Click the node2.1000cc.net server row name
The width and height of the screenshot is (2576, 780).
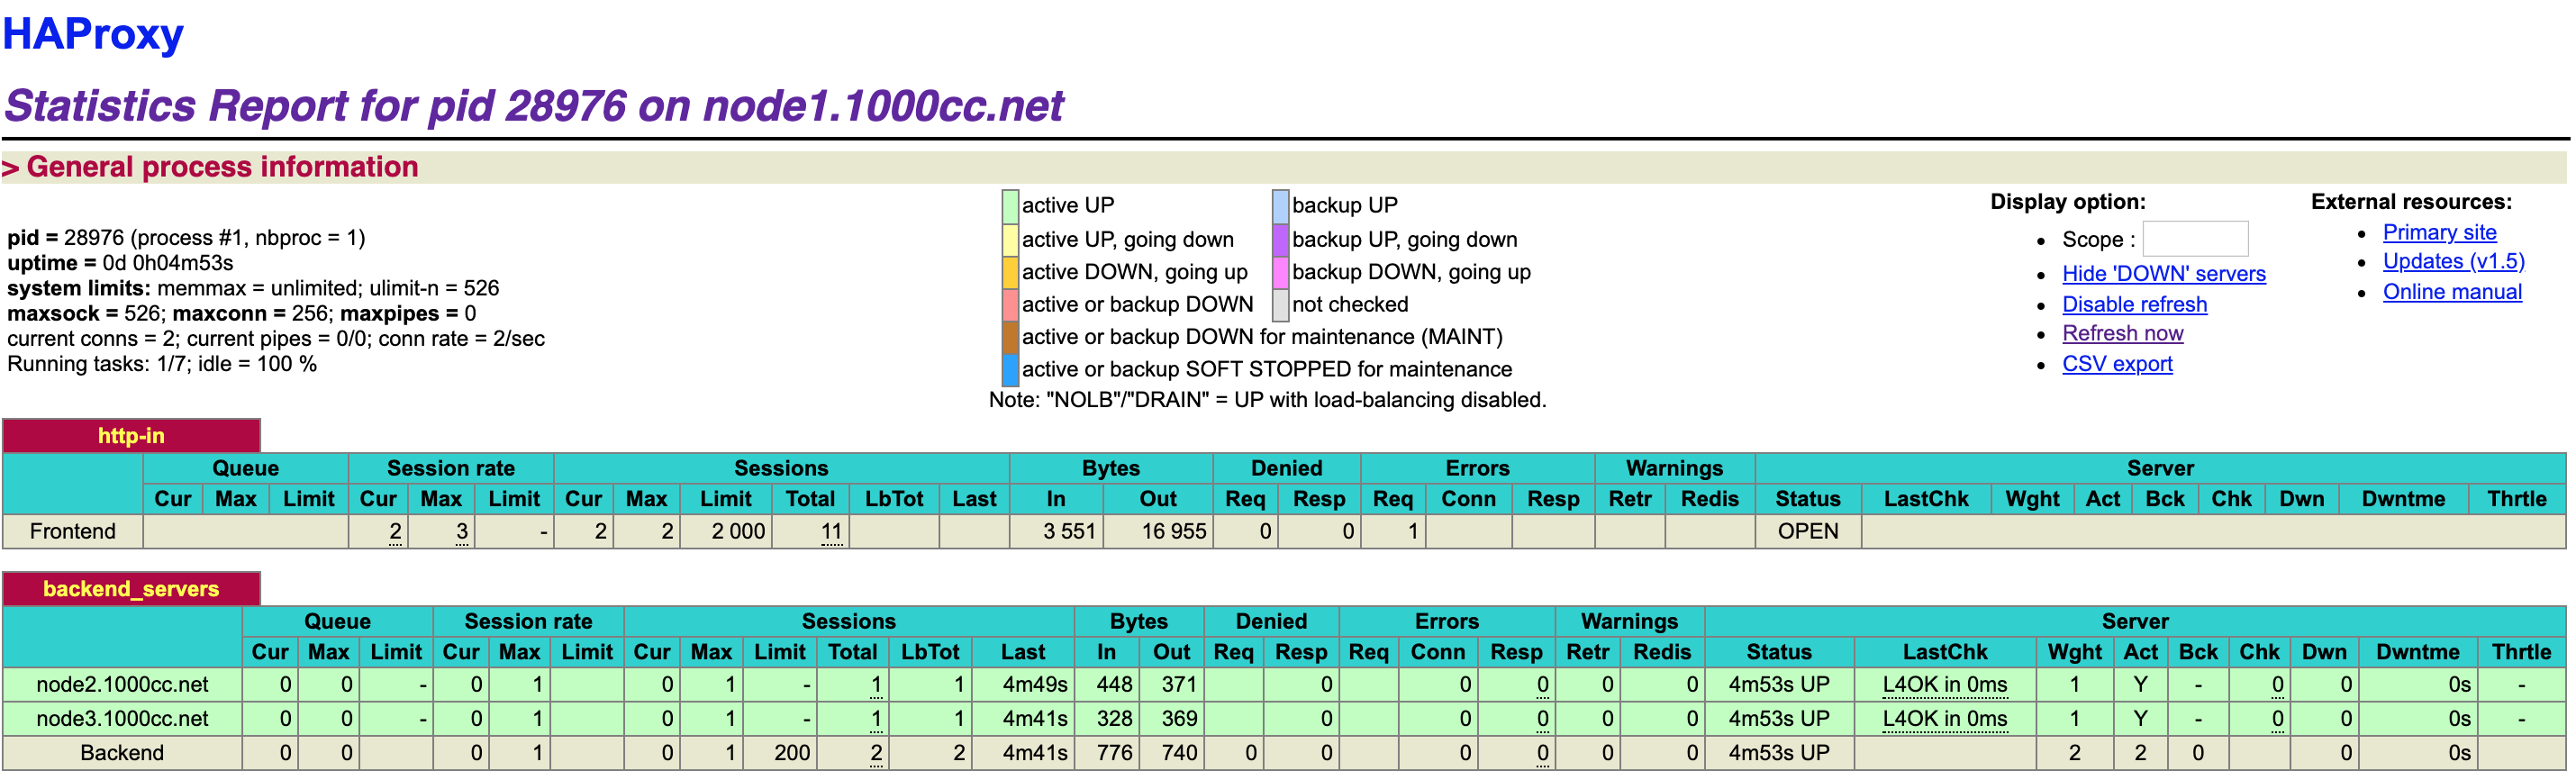(x=122, y=685)
